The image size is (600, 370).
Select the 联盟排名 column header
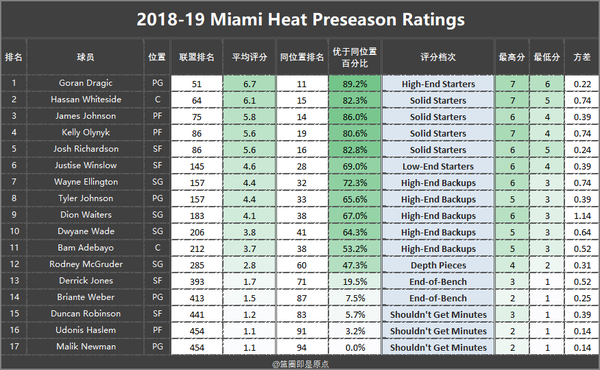197,57
